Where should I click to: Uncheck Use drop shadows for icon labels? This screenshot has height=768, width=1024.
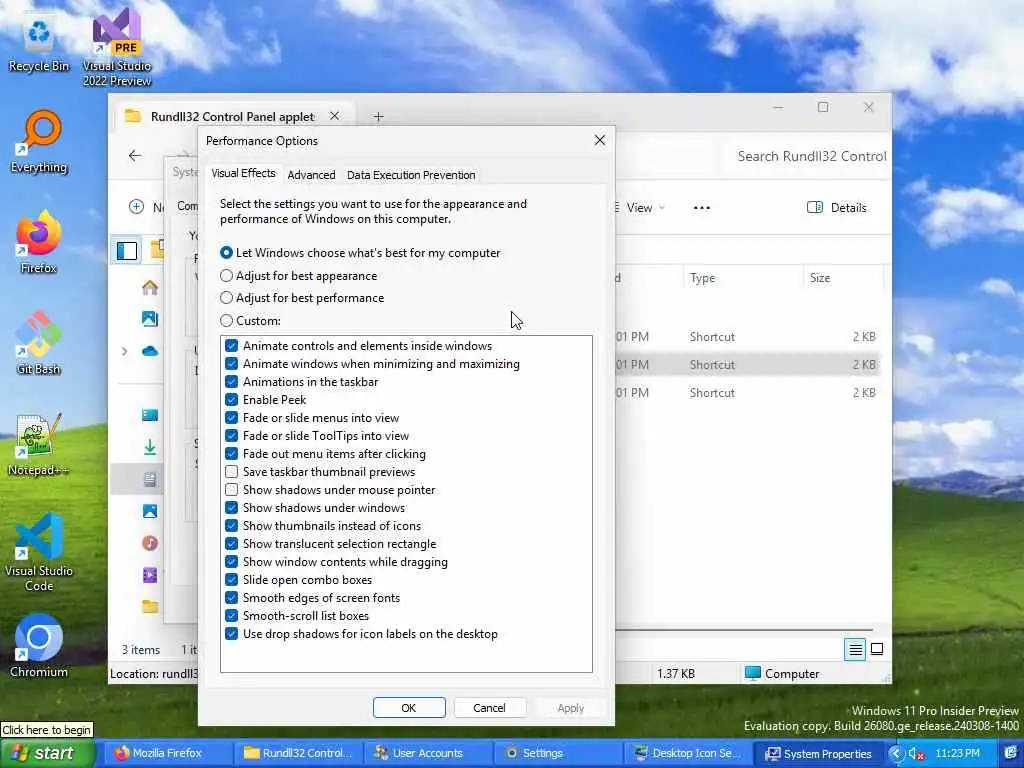click(231, 633)
